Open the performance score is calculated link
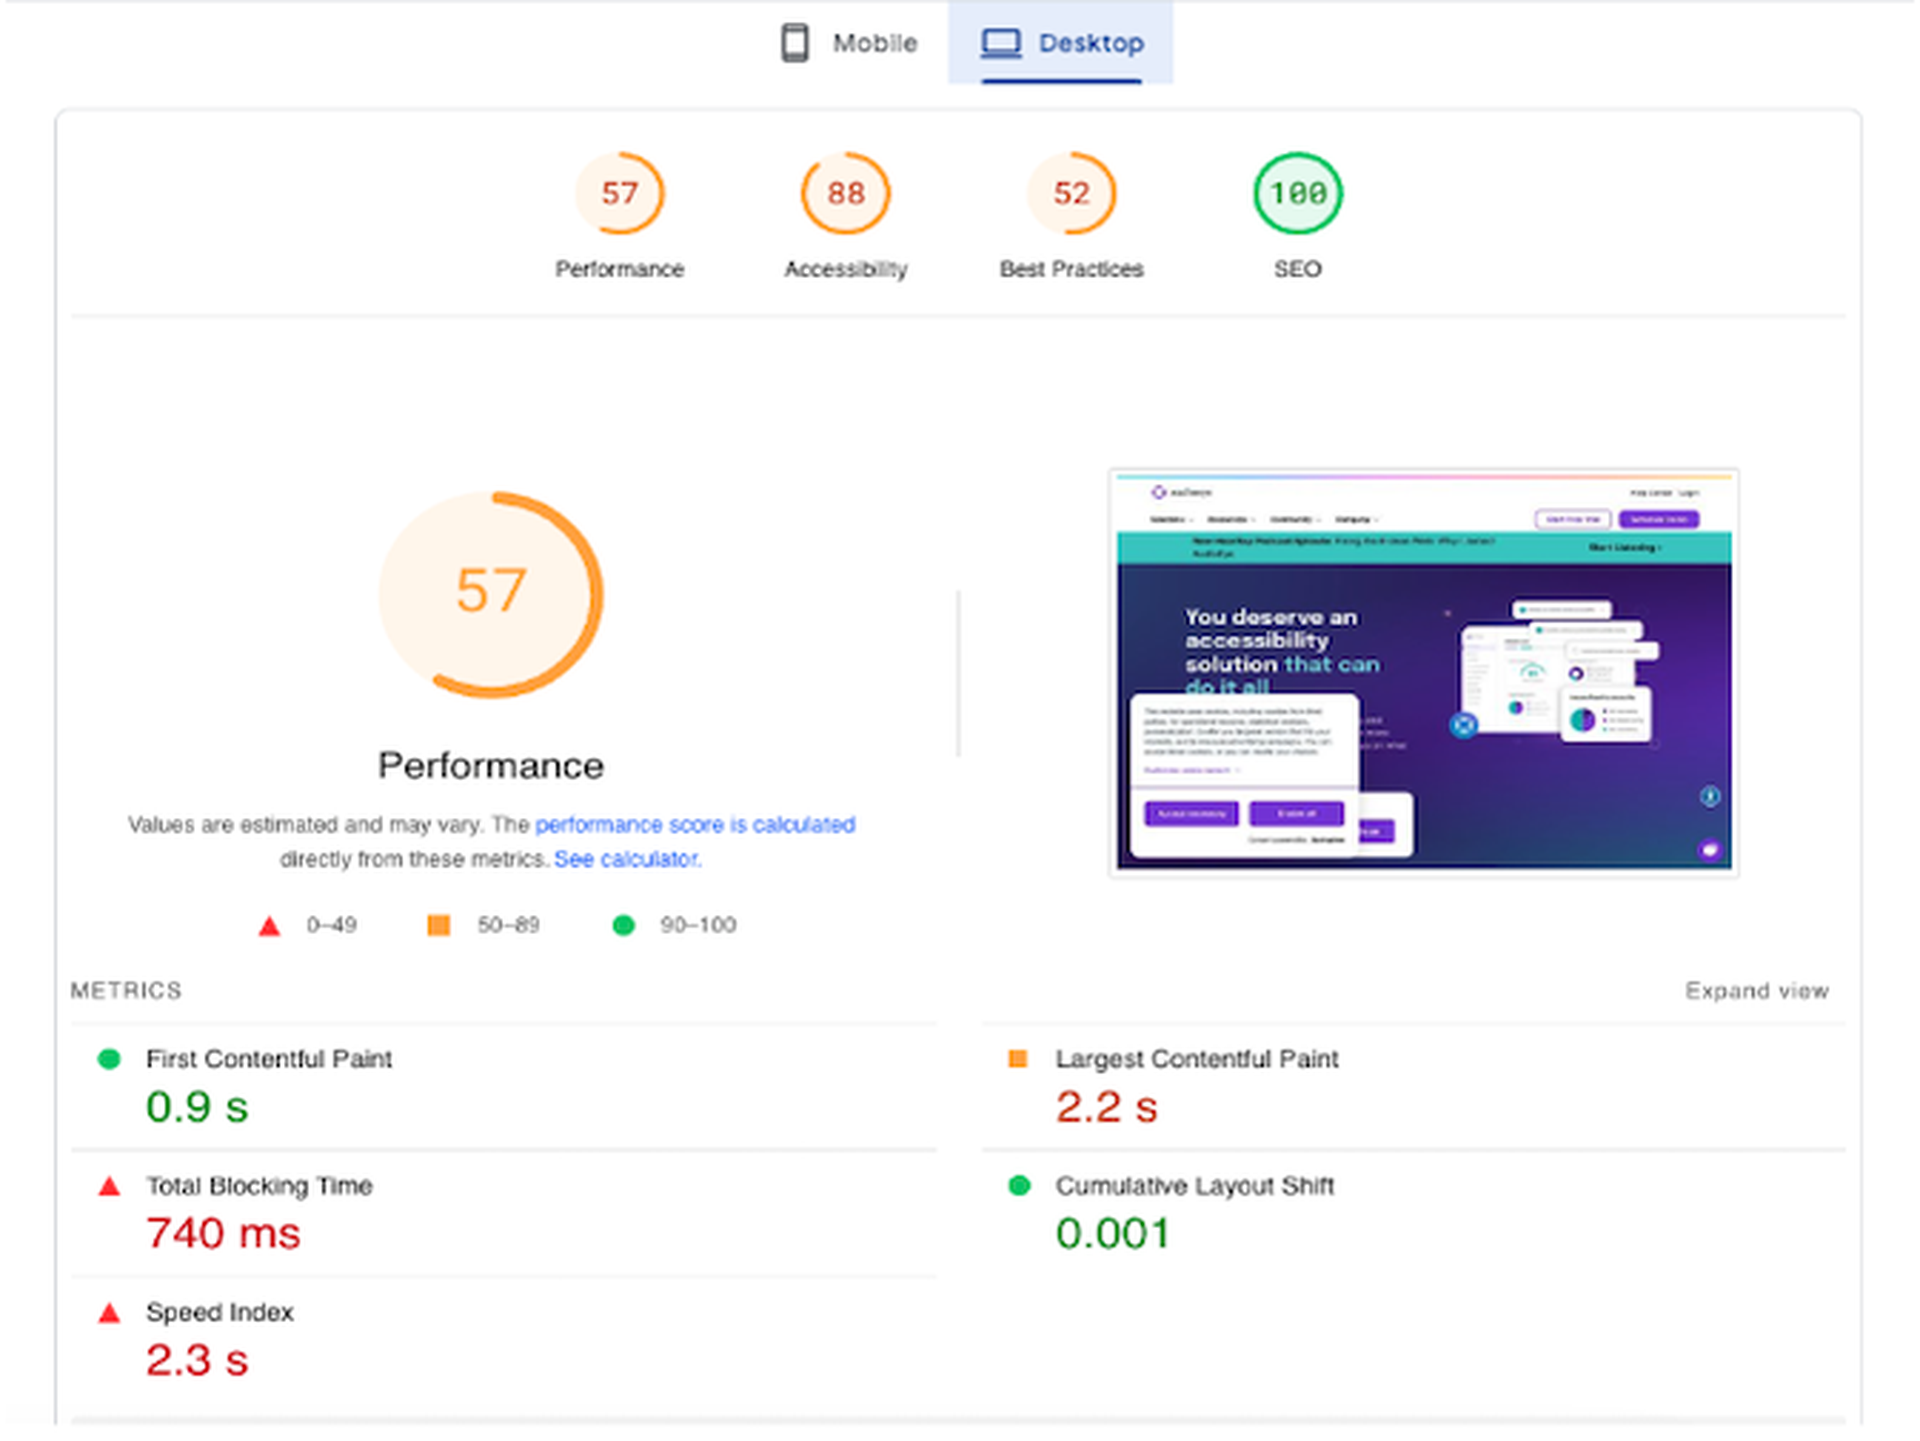 (696, 824)
